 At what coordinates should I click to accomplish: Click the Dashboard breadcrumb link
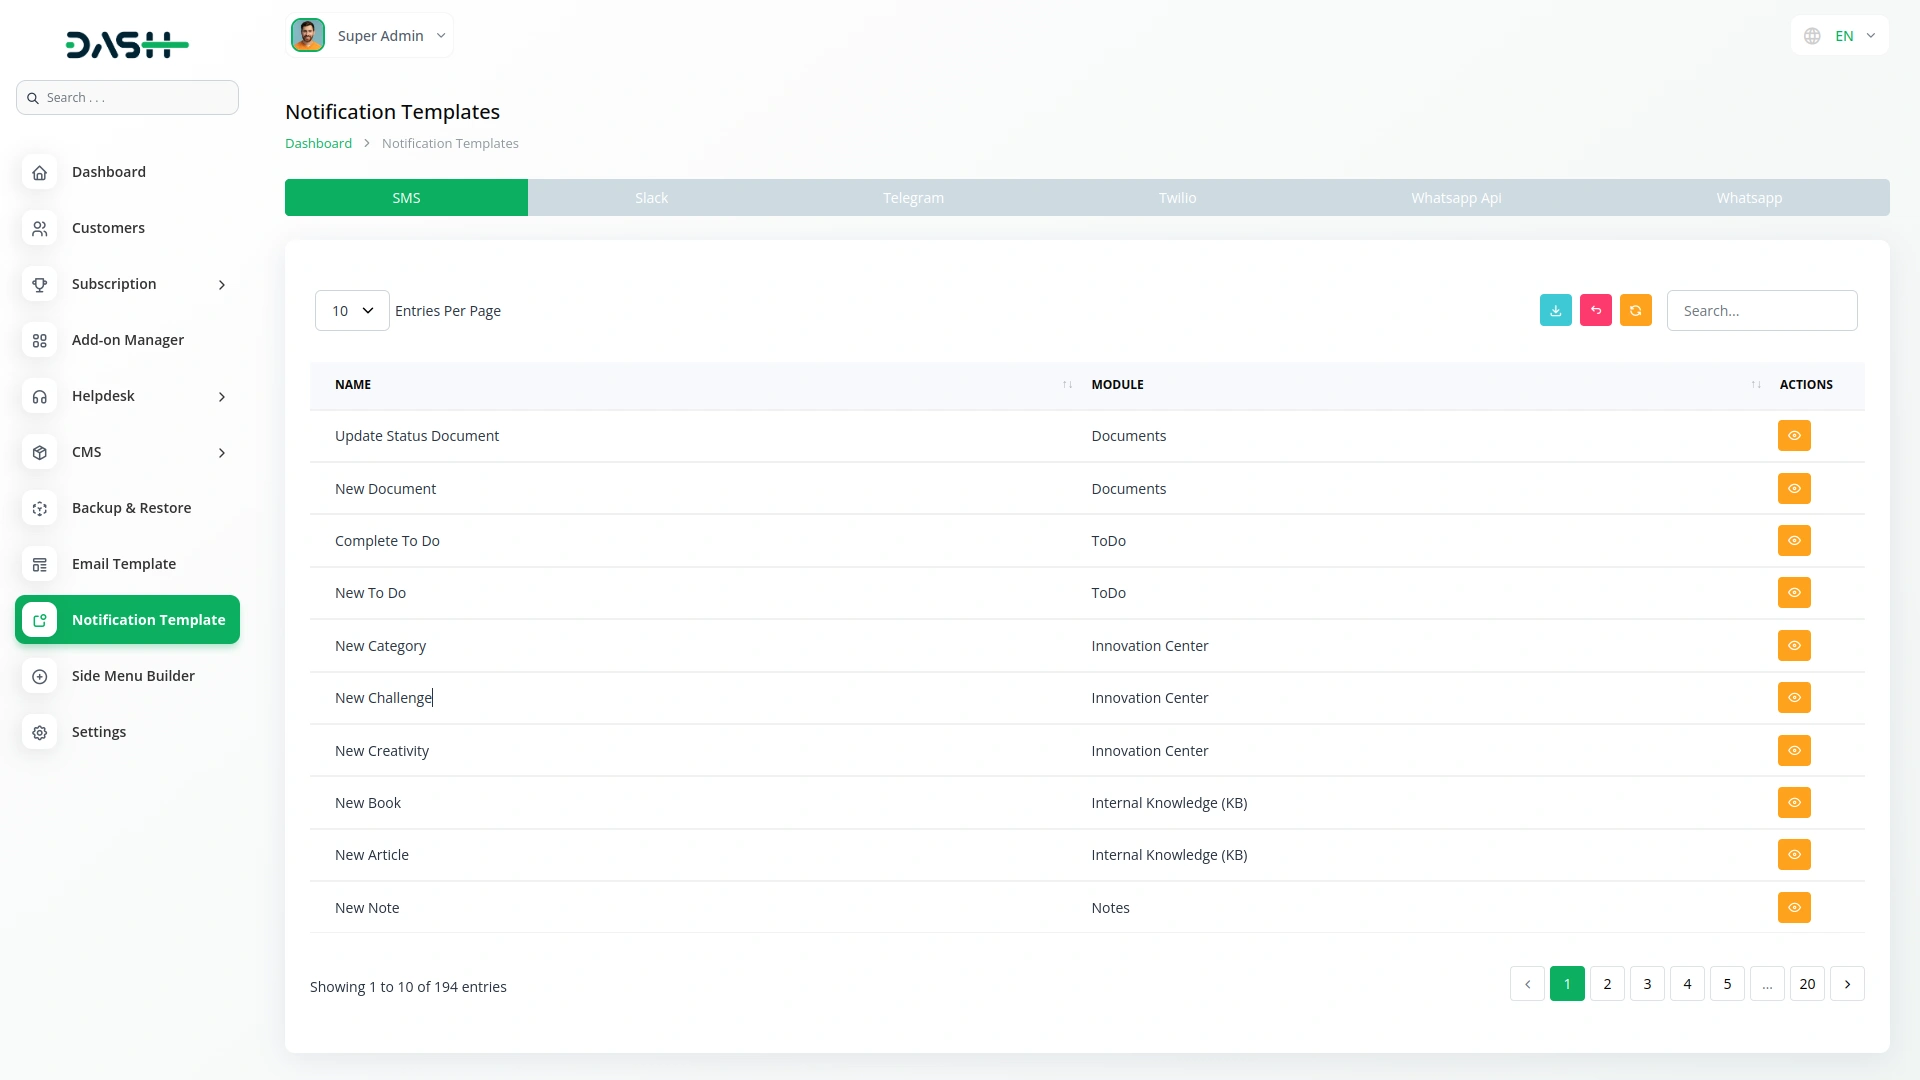pyautogui.click(x=318, y=143)
